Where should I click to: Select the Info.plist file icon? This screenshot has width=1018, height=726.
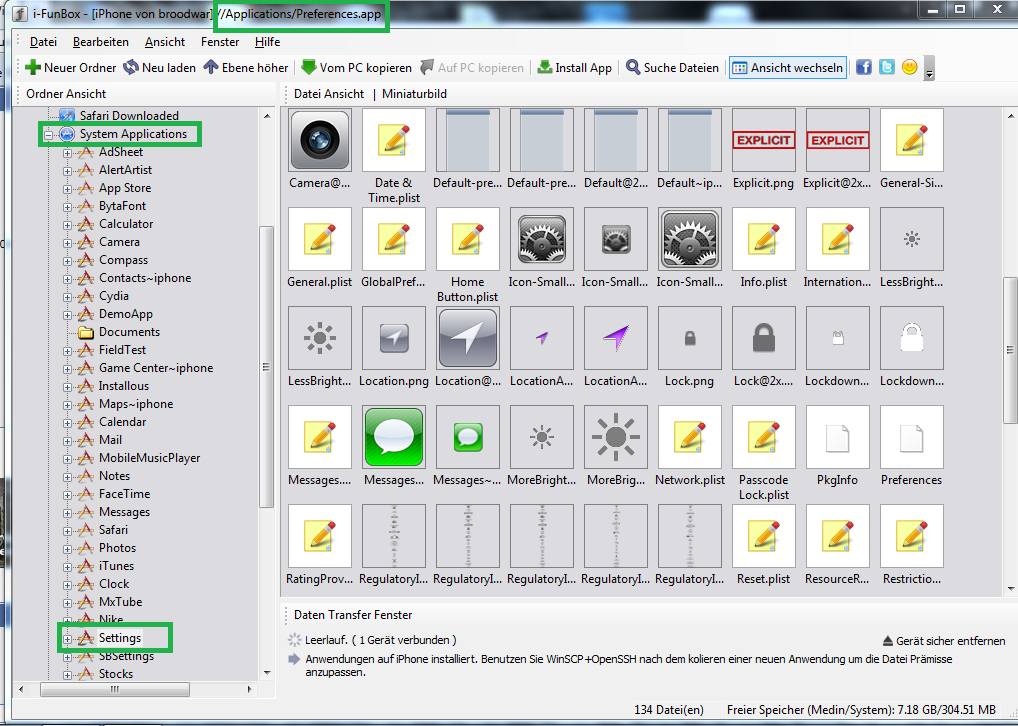point(764,239)
